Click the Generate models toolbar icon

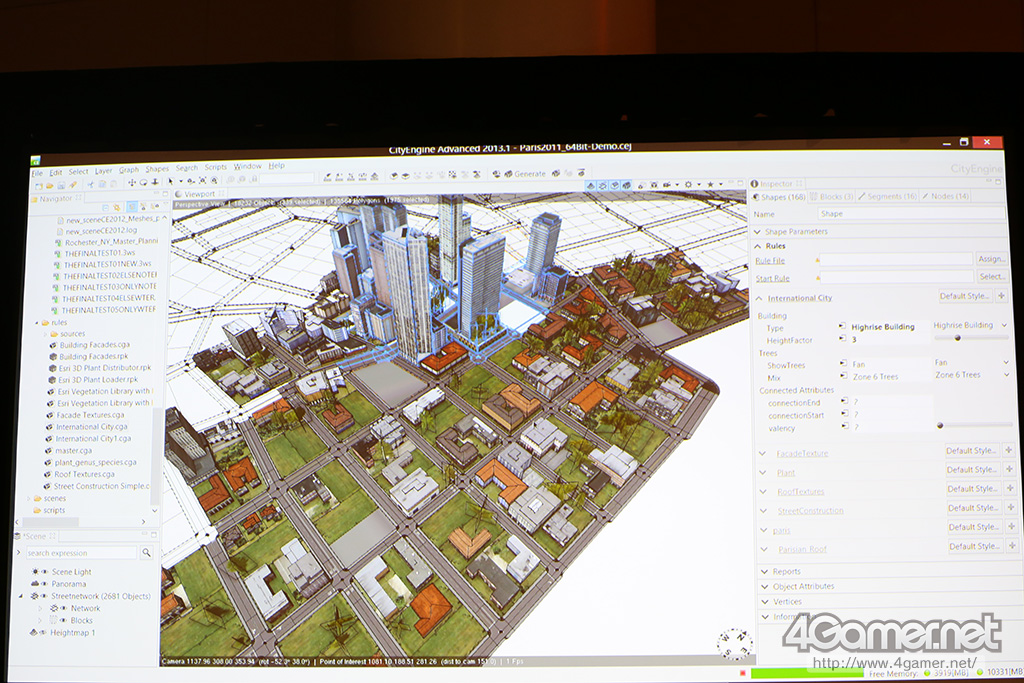tap(507, 174)
